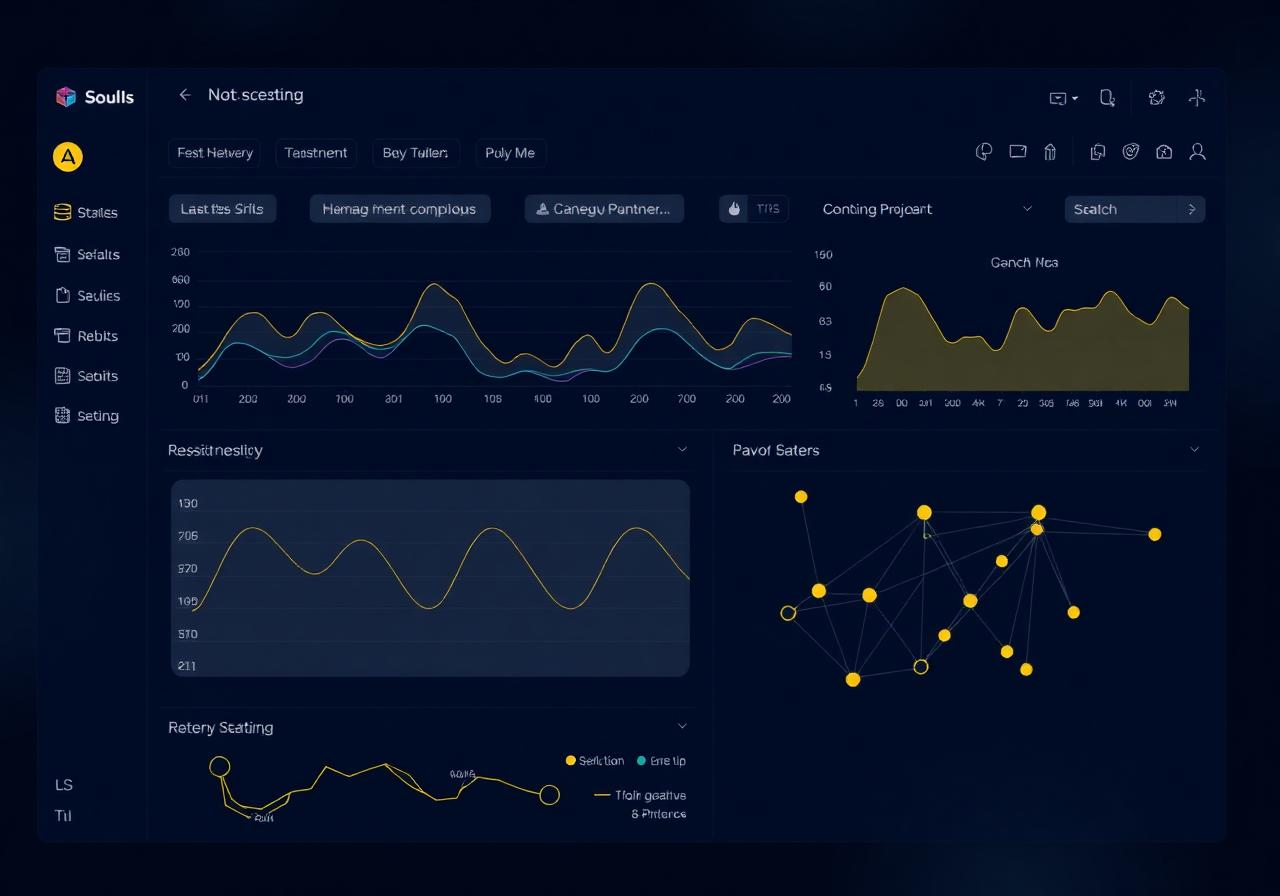The height and width of the screenshot is (896, 1280).
Task: Click the Resstitnesliiy panel heading
Action: click(215, 451)
